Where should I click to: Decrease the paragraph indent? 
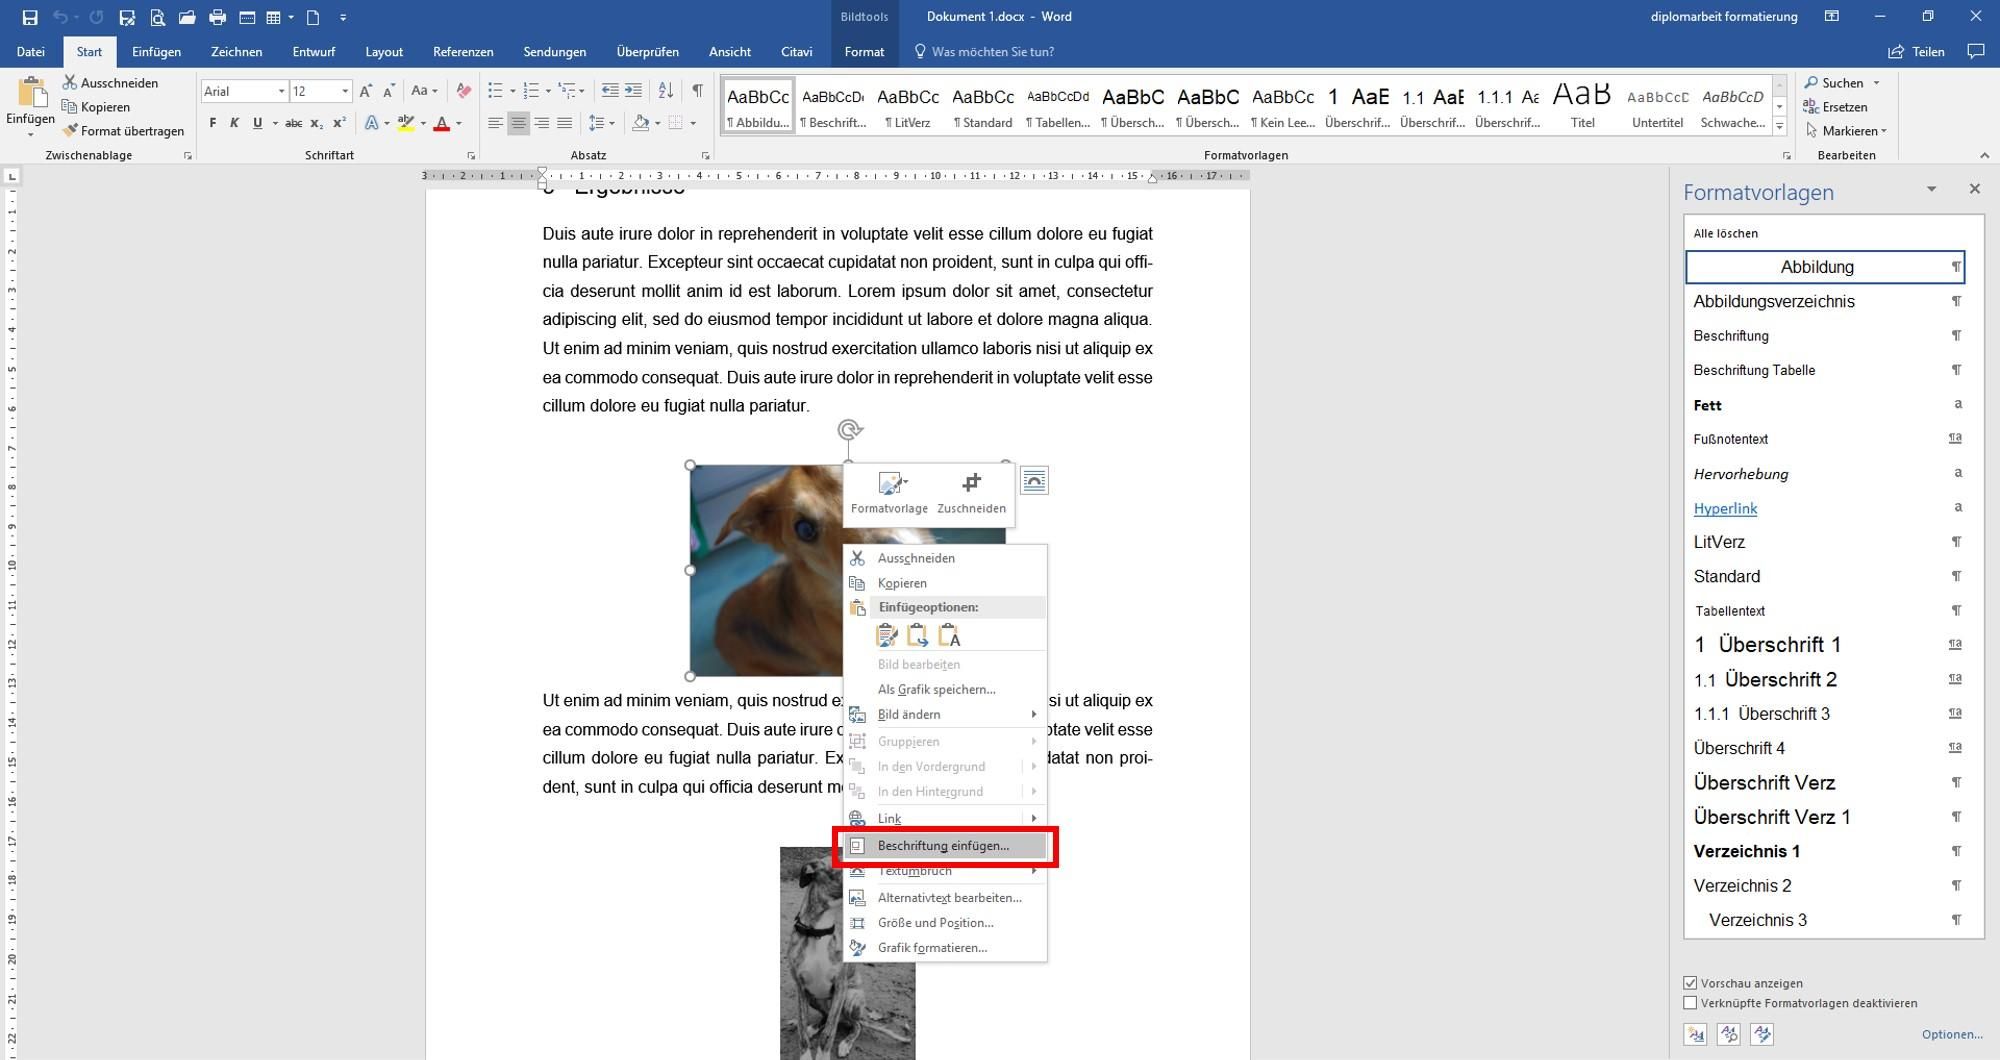[610, 91]
